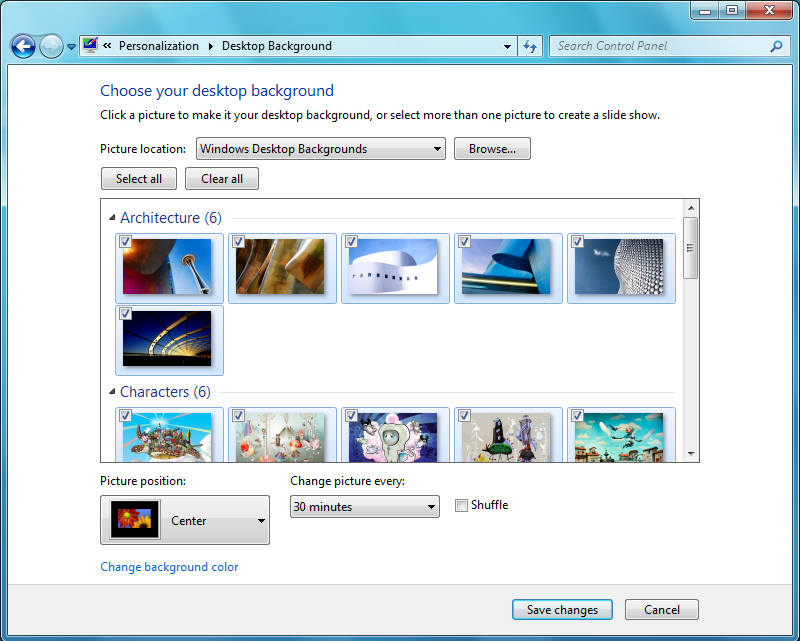Click the wallpaper list vertical scrollbar thumb
800x641 pixels.
click(x=690, y=247)
